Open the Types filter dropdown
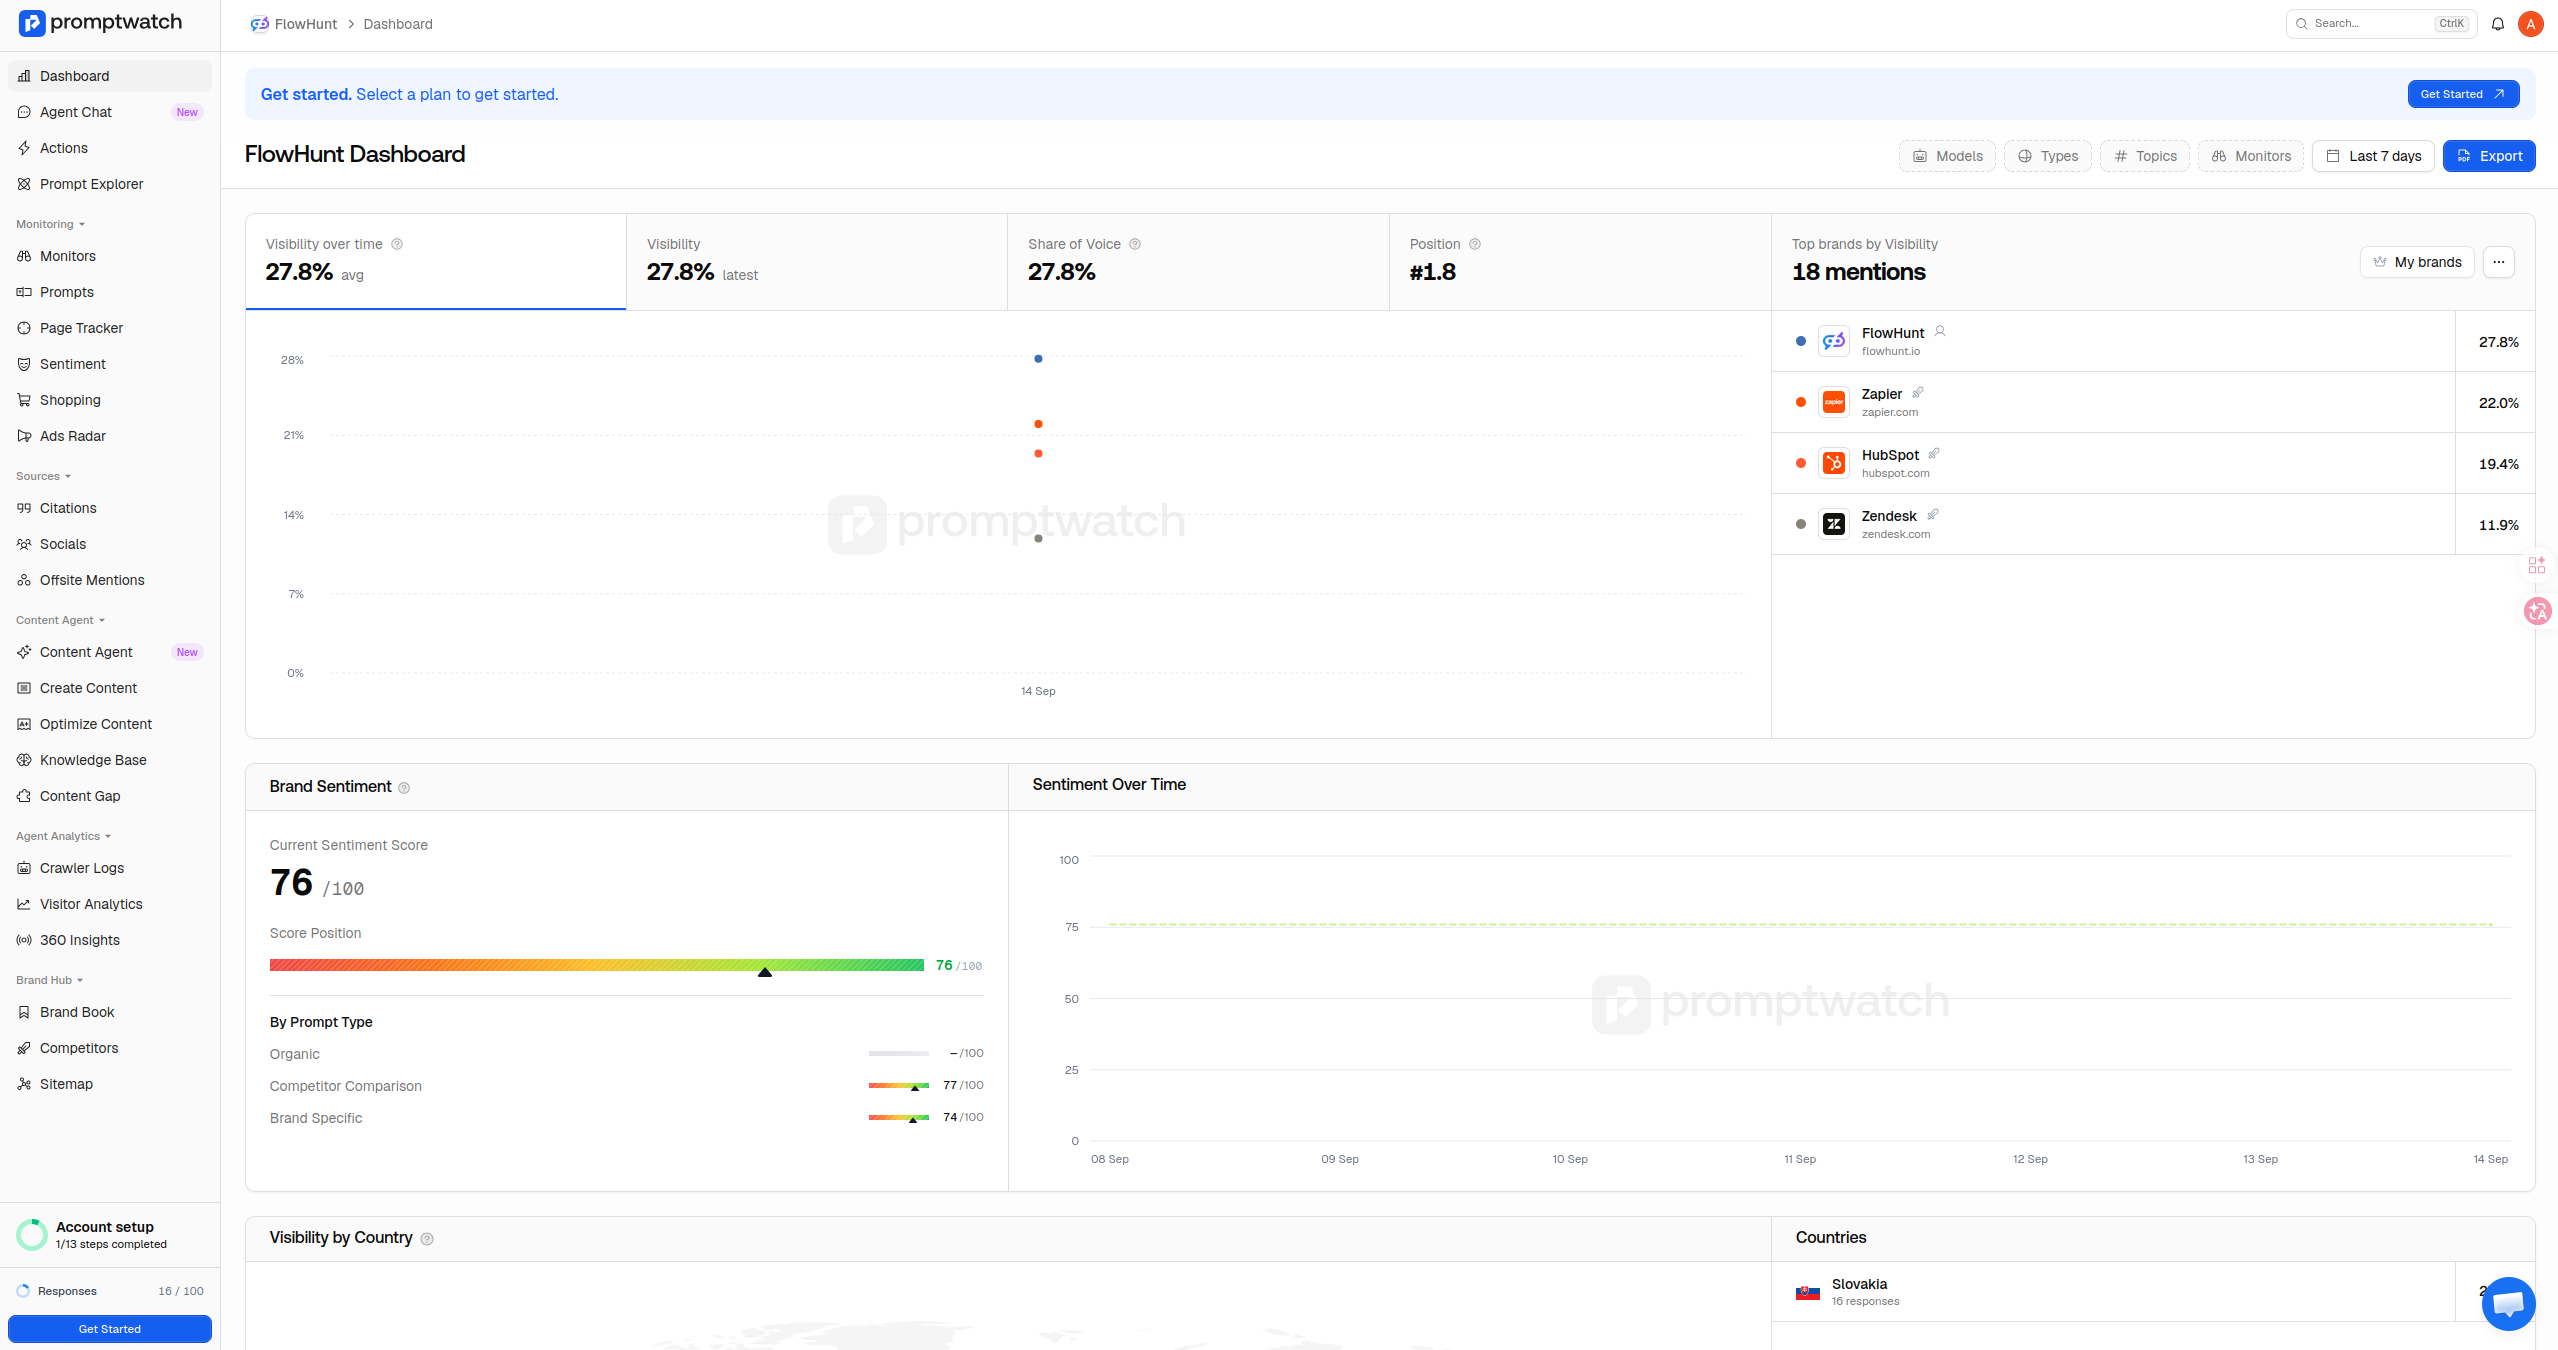The width and height of the screenshot is (2558, 1350). coord(2047,156)
